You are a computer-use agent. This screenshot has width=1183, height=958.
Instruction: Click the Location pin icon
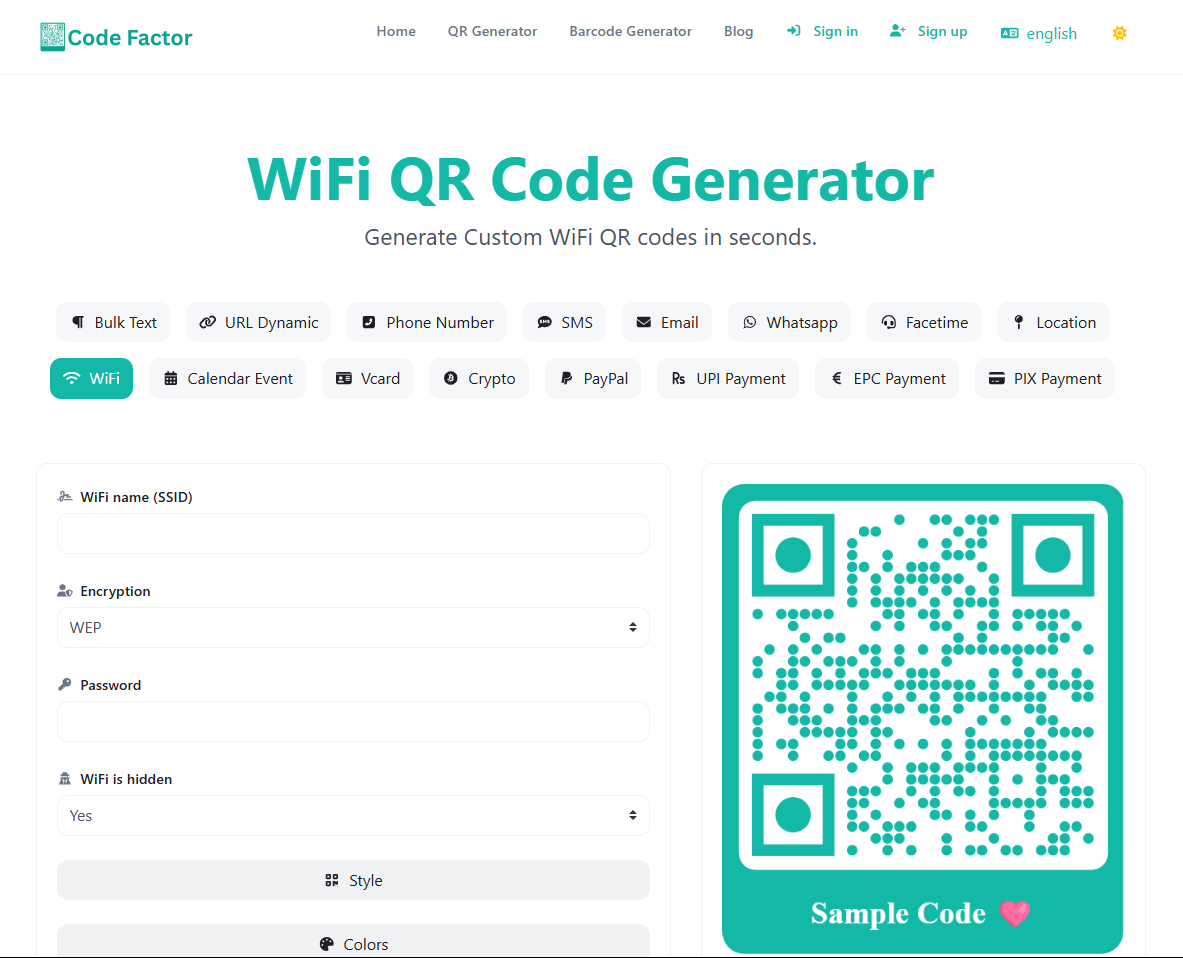coord(1019,322)
